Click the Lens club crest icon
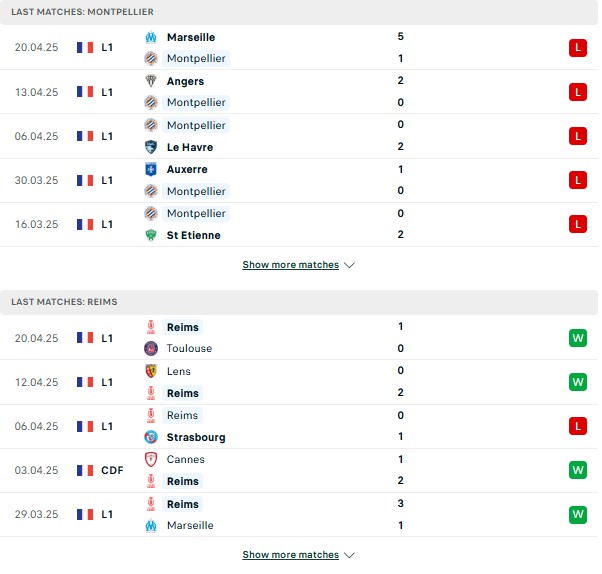The image size is (602, 574). coord(151,371)
